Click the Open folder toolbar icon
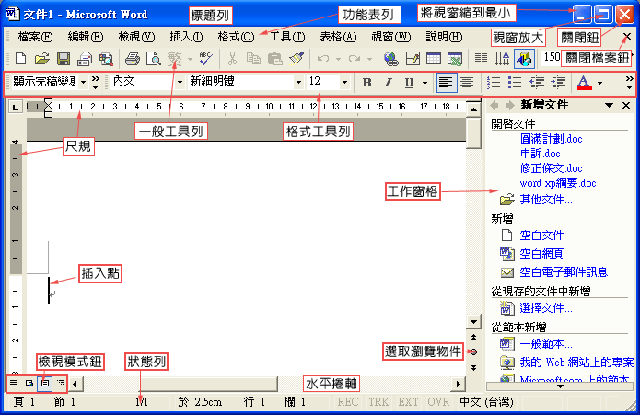This screenshot has width=640, height=415. pyautogui.click(x=42, y=59)
